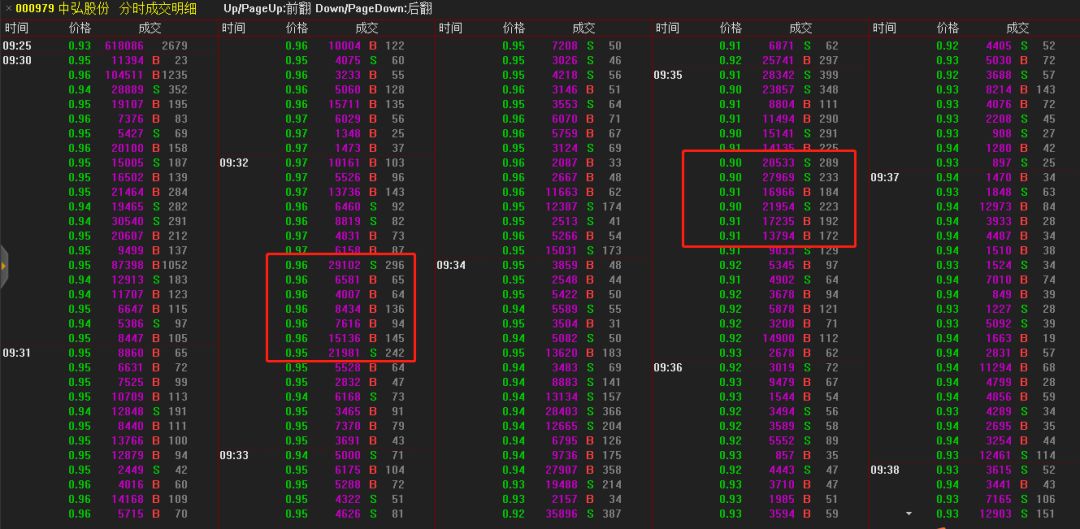Select the 09:38 timestamp
This screenshot has height=529, width=1080.
pyautogui.click(x=884, y=470)
